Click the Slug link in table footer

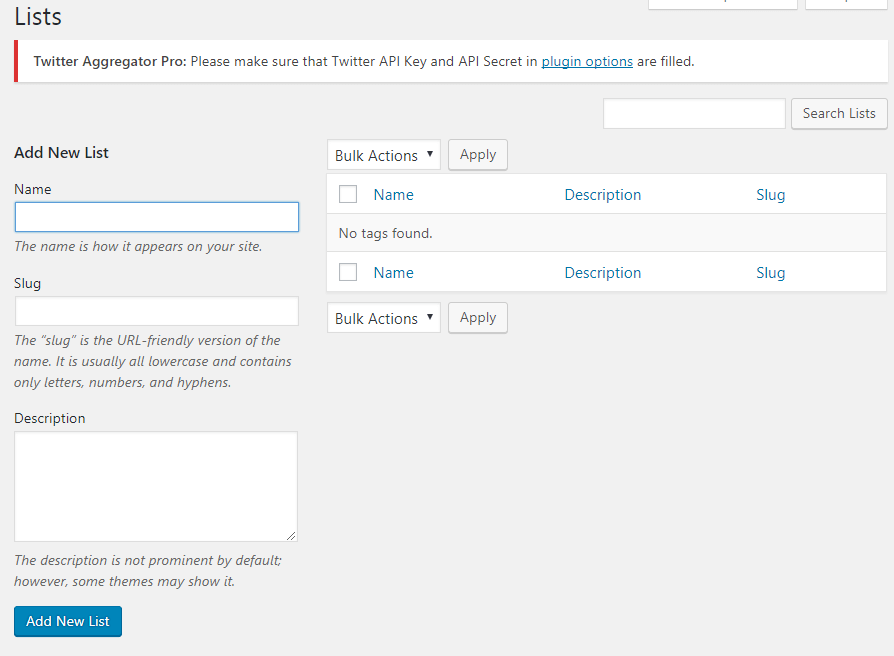coord(770,273)
